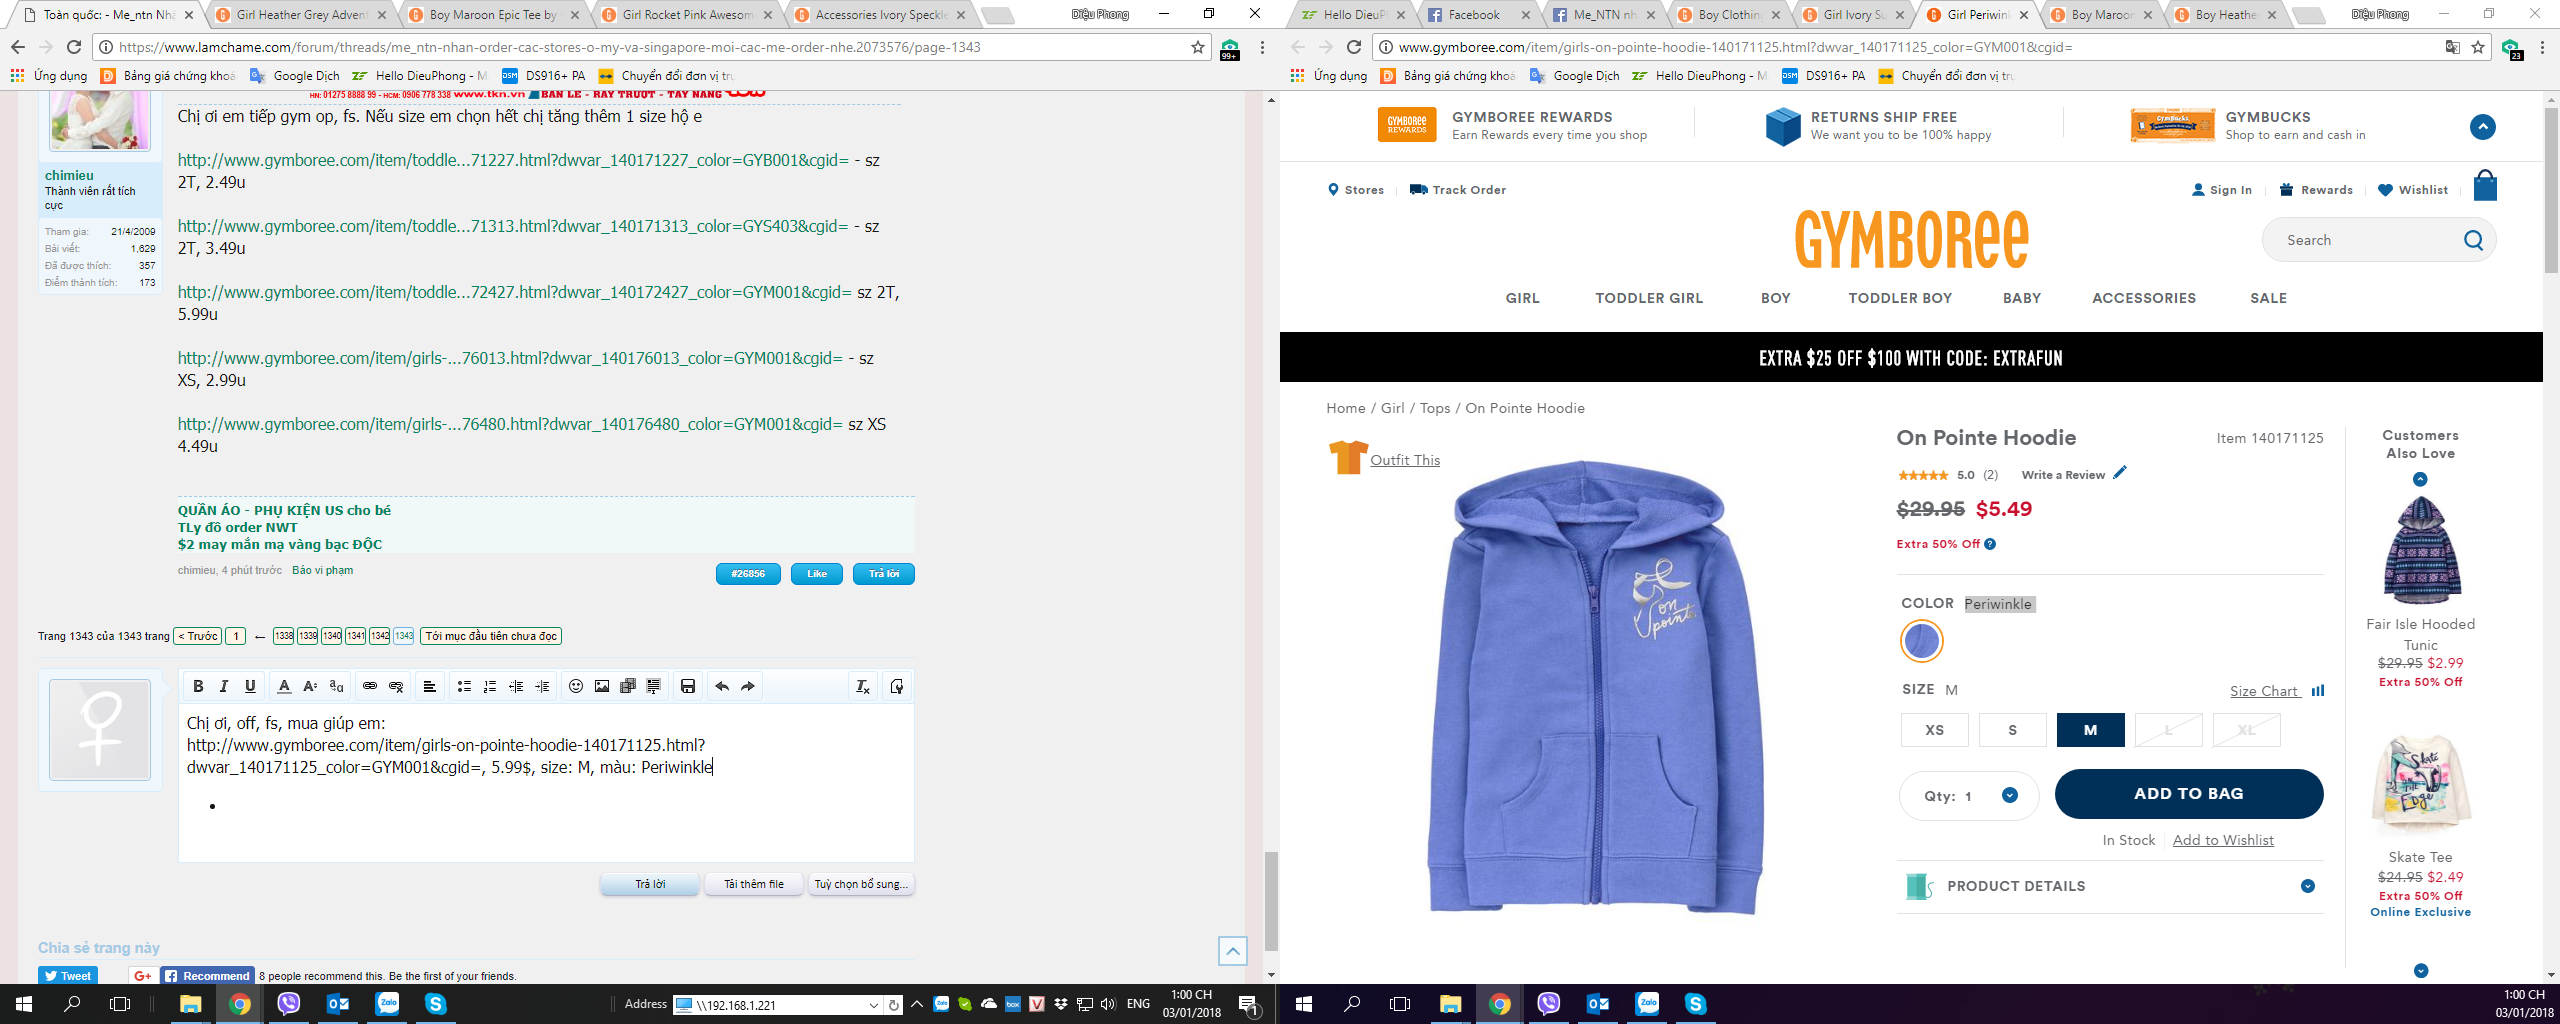This screenshot has width=2560, height=1024.
Task: Click the Fair Isle Hooded Tunic thumbnail
Action: (2420, 550)
